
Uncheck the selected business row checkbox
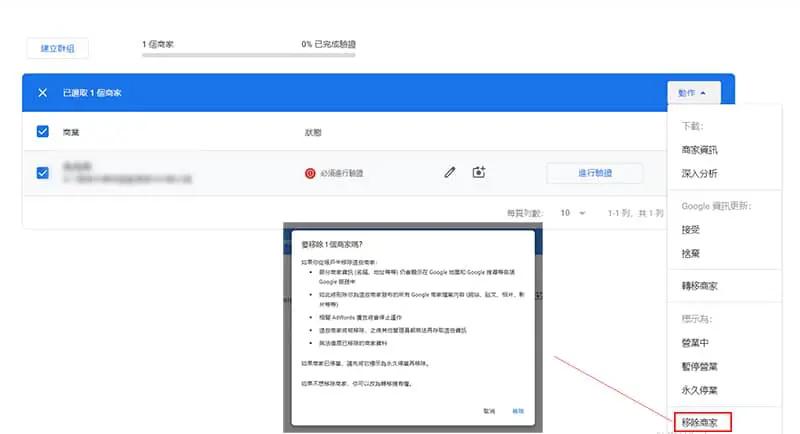click(x=42, y=172)
